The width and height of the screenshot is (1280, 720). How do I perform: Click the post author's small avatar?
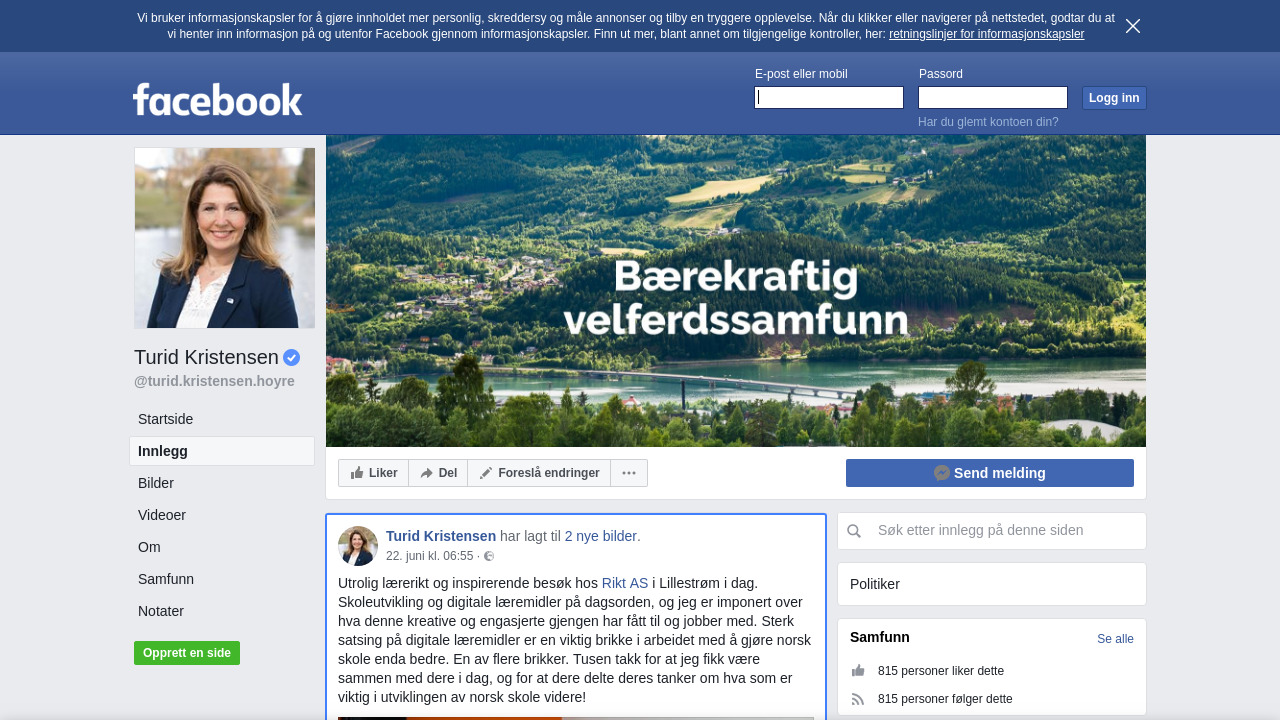[358, 546]
